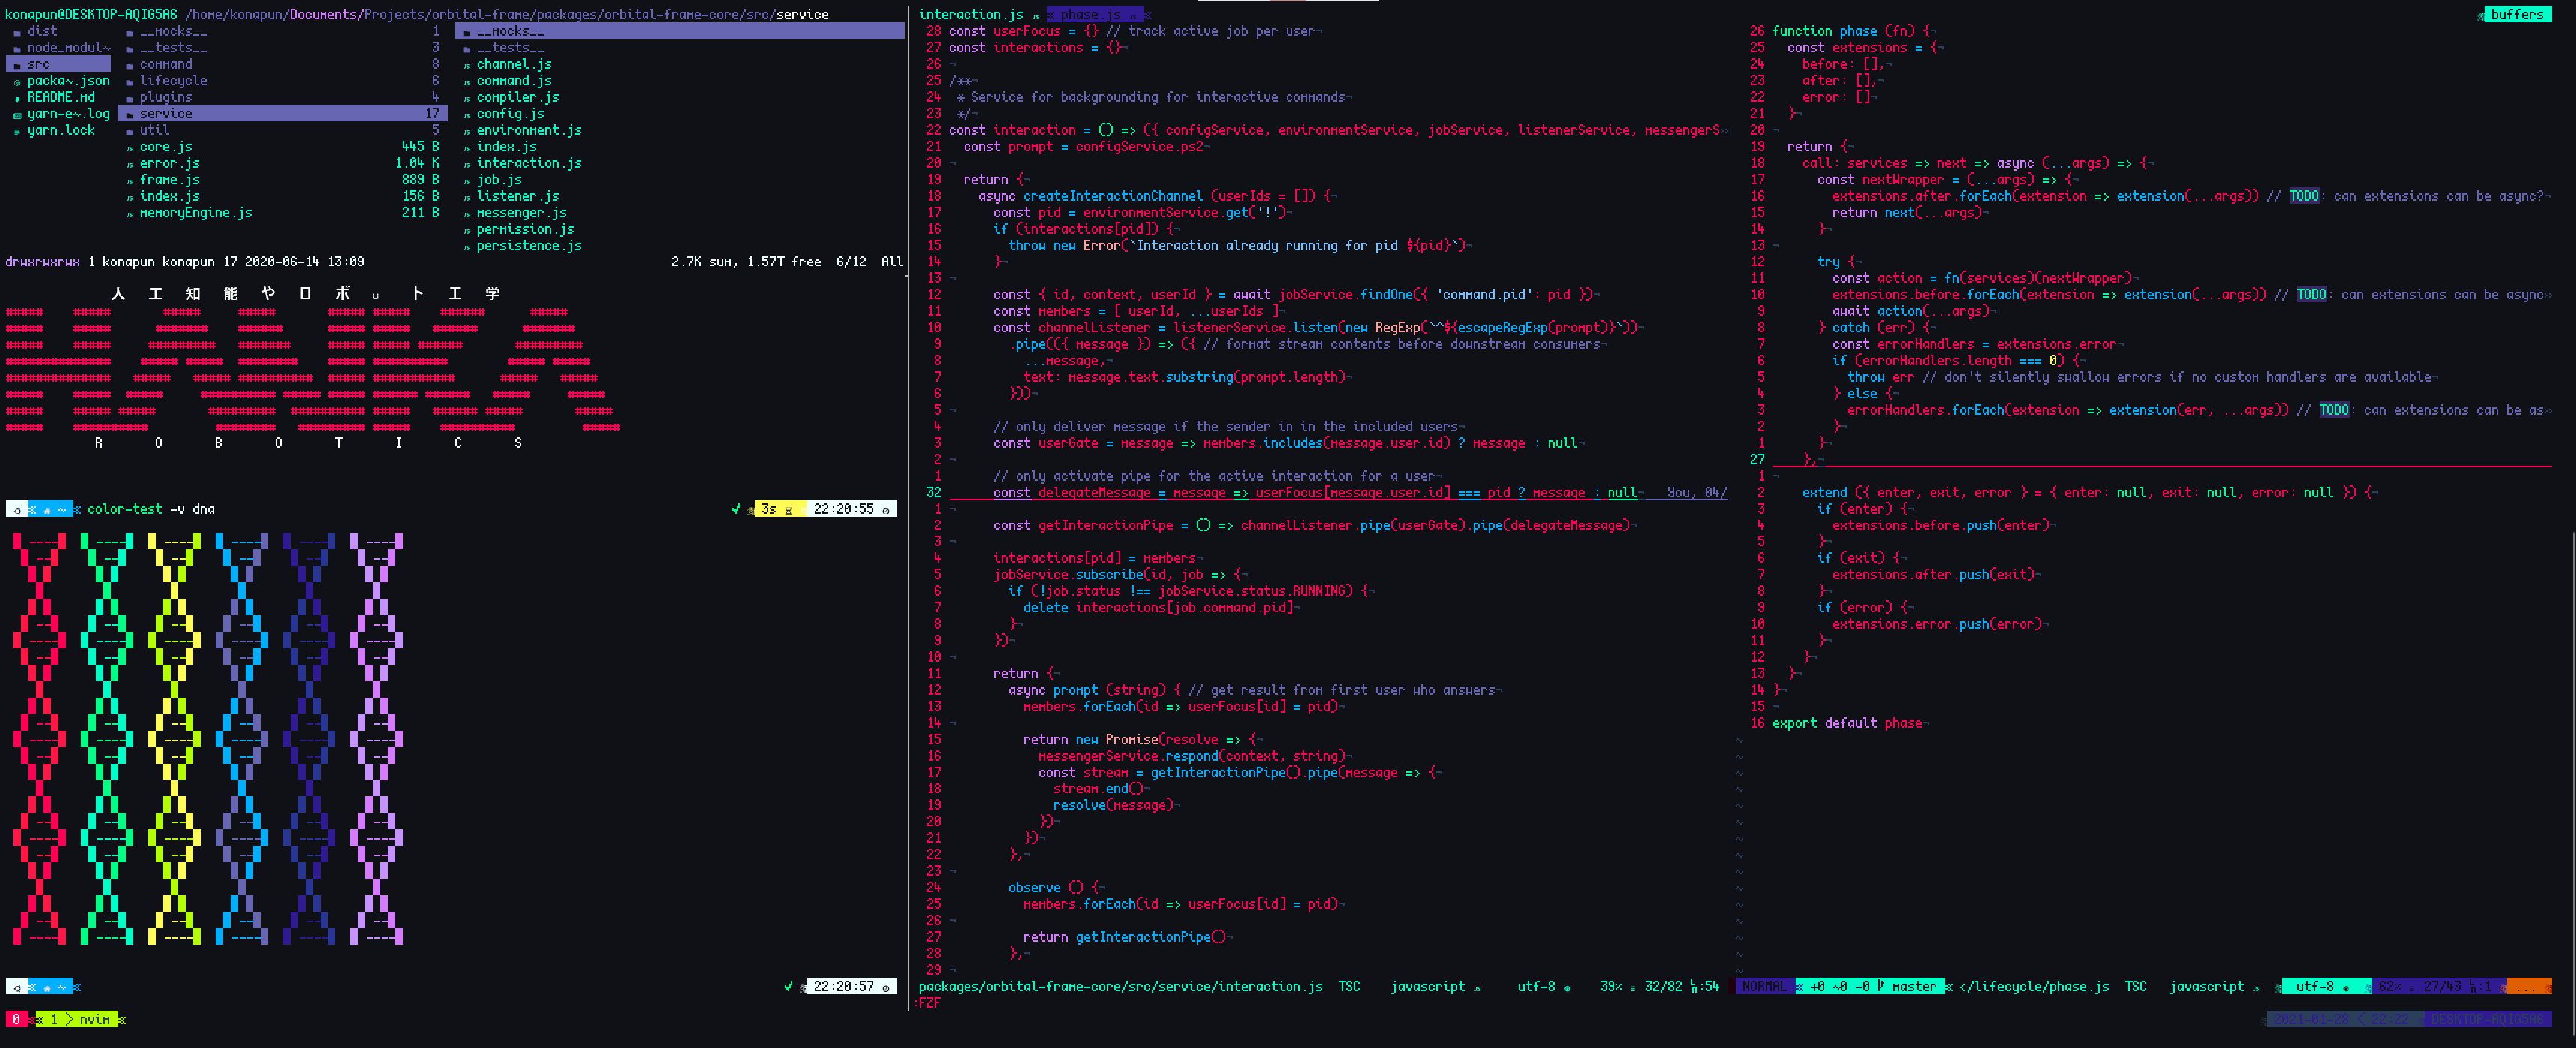The width and height of the screenshot is (2576, 1048).
Task: Click line 32 delegateMessage in interaction.js
Action: [1095, 492]
